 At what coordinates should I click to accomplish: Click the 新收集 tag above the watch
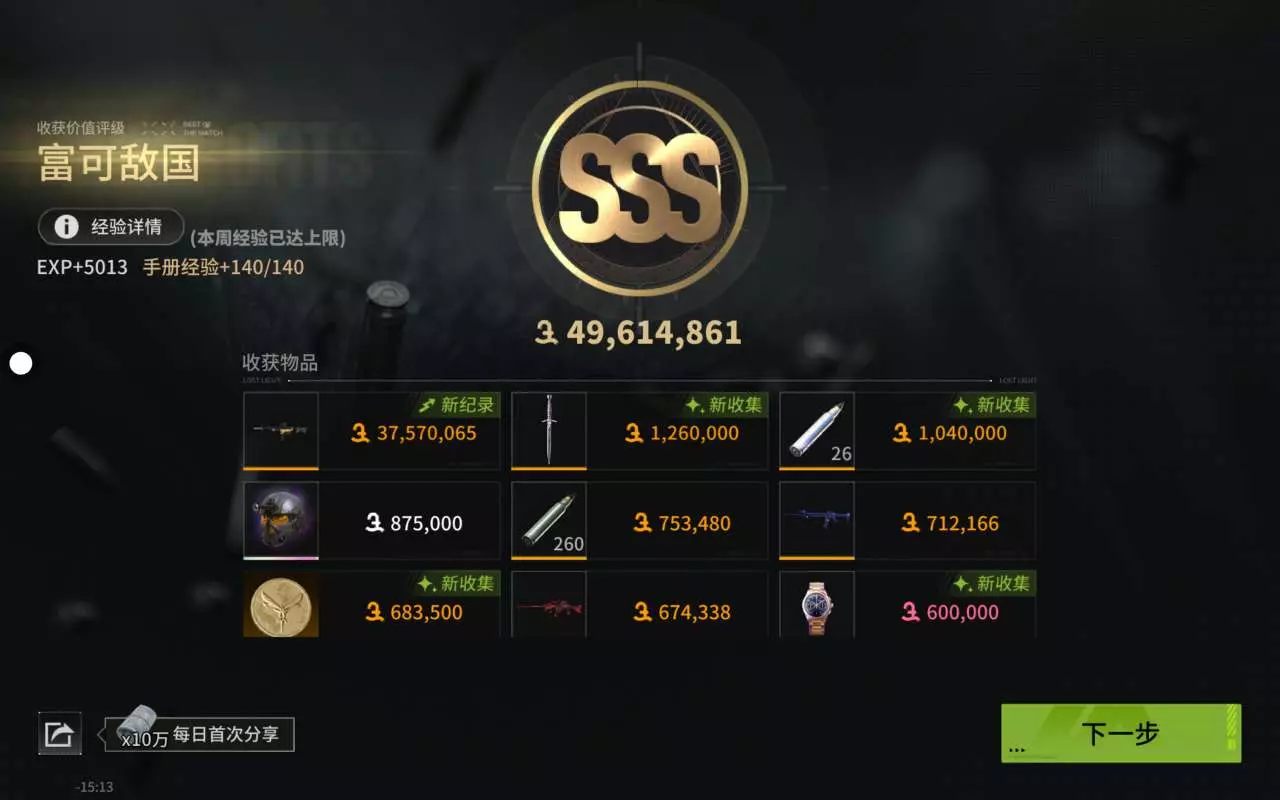click(x=991, y=583)
